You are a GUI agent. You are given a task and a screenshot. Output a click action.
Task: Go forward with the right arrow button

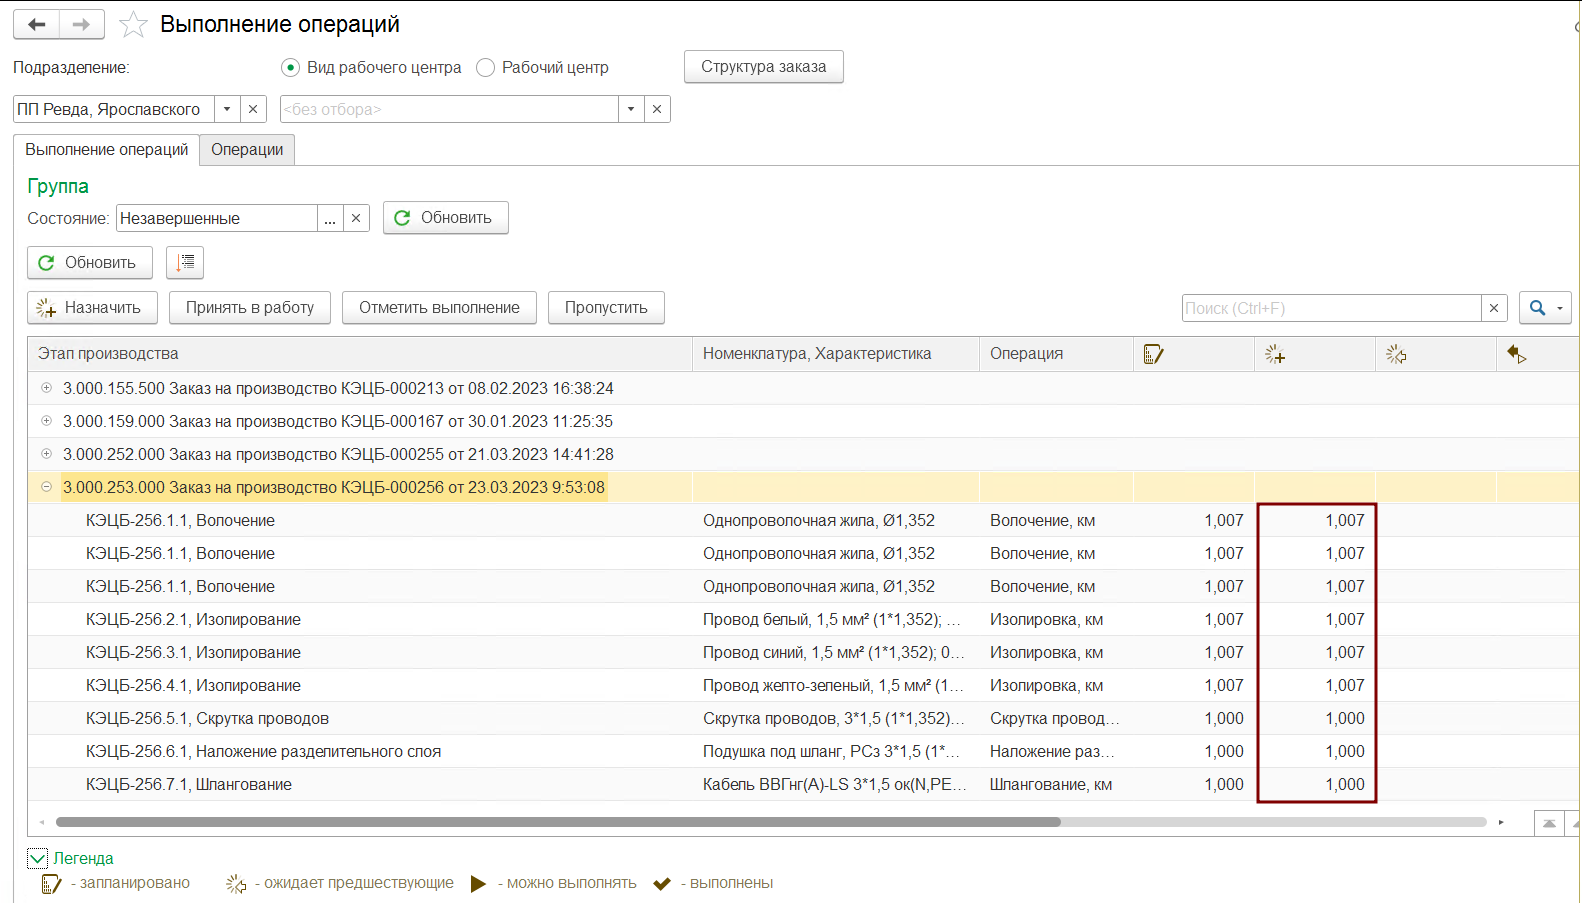tap(82, 24)
